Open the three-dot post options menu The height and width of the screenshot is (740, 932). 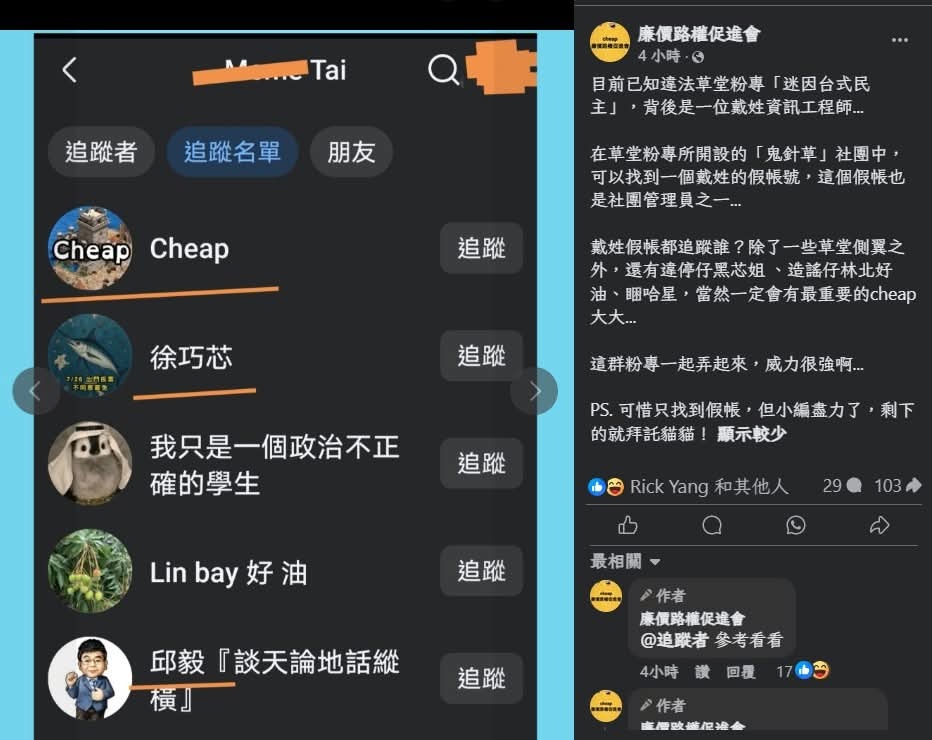point(900,40)
